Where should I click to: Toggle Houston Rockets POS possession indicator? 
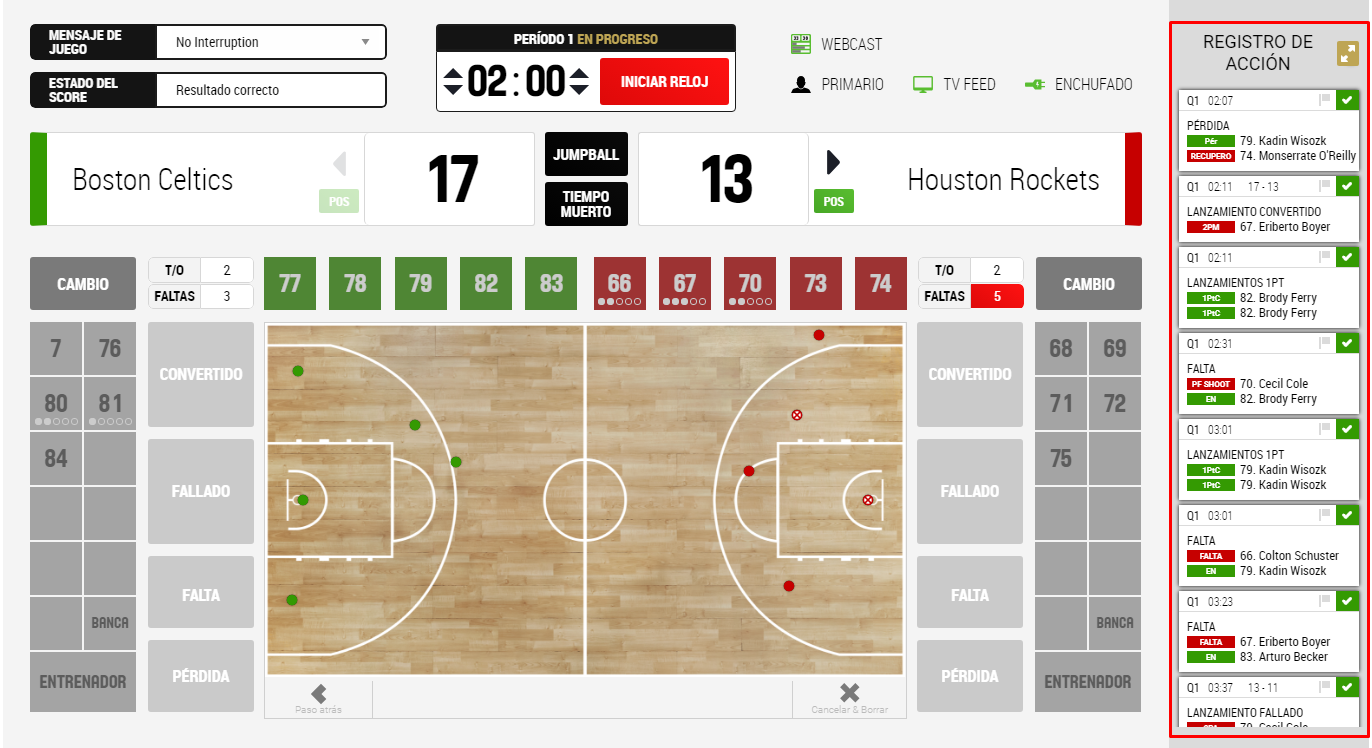(833, 202)
